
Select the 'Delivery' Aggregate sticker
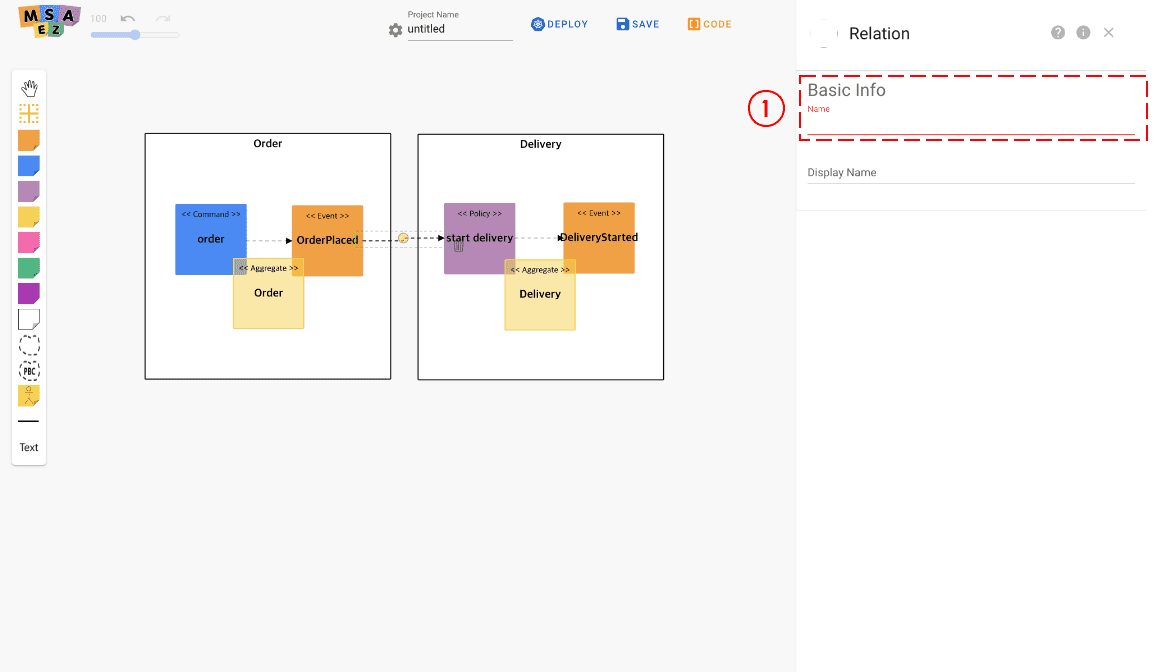pyautogui.click(x=540, y=295)
